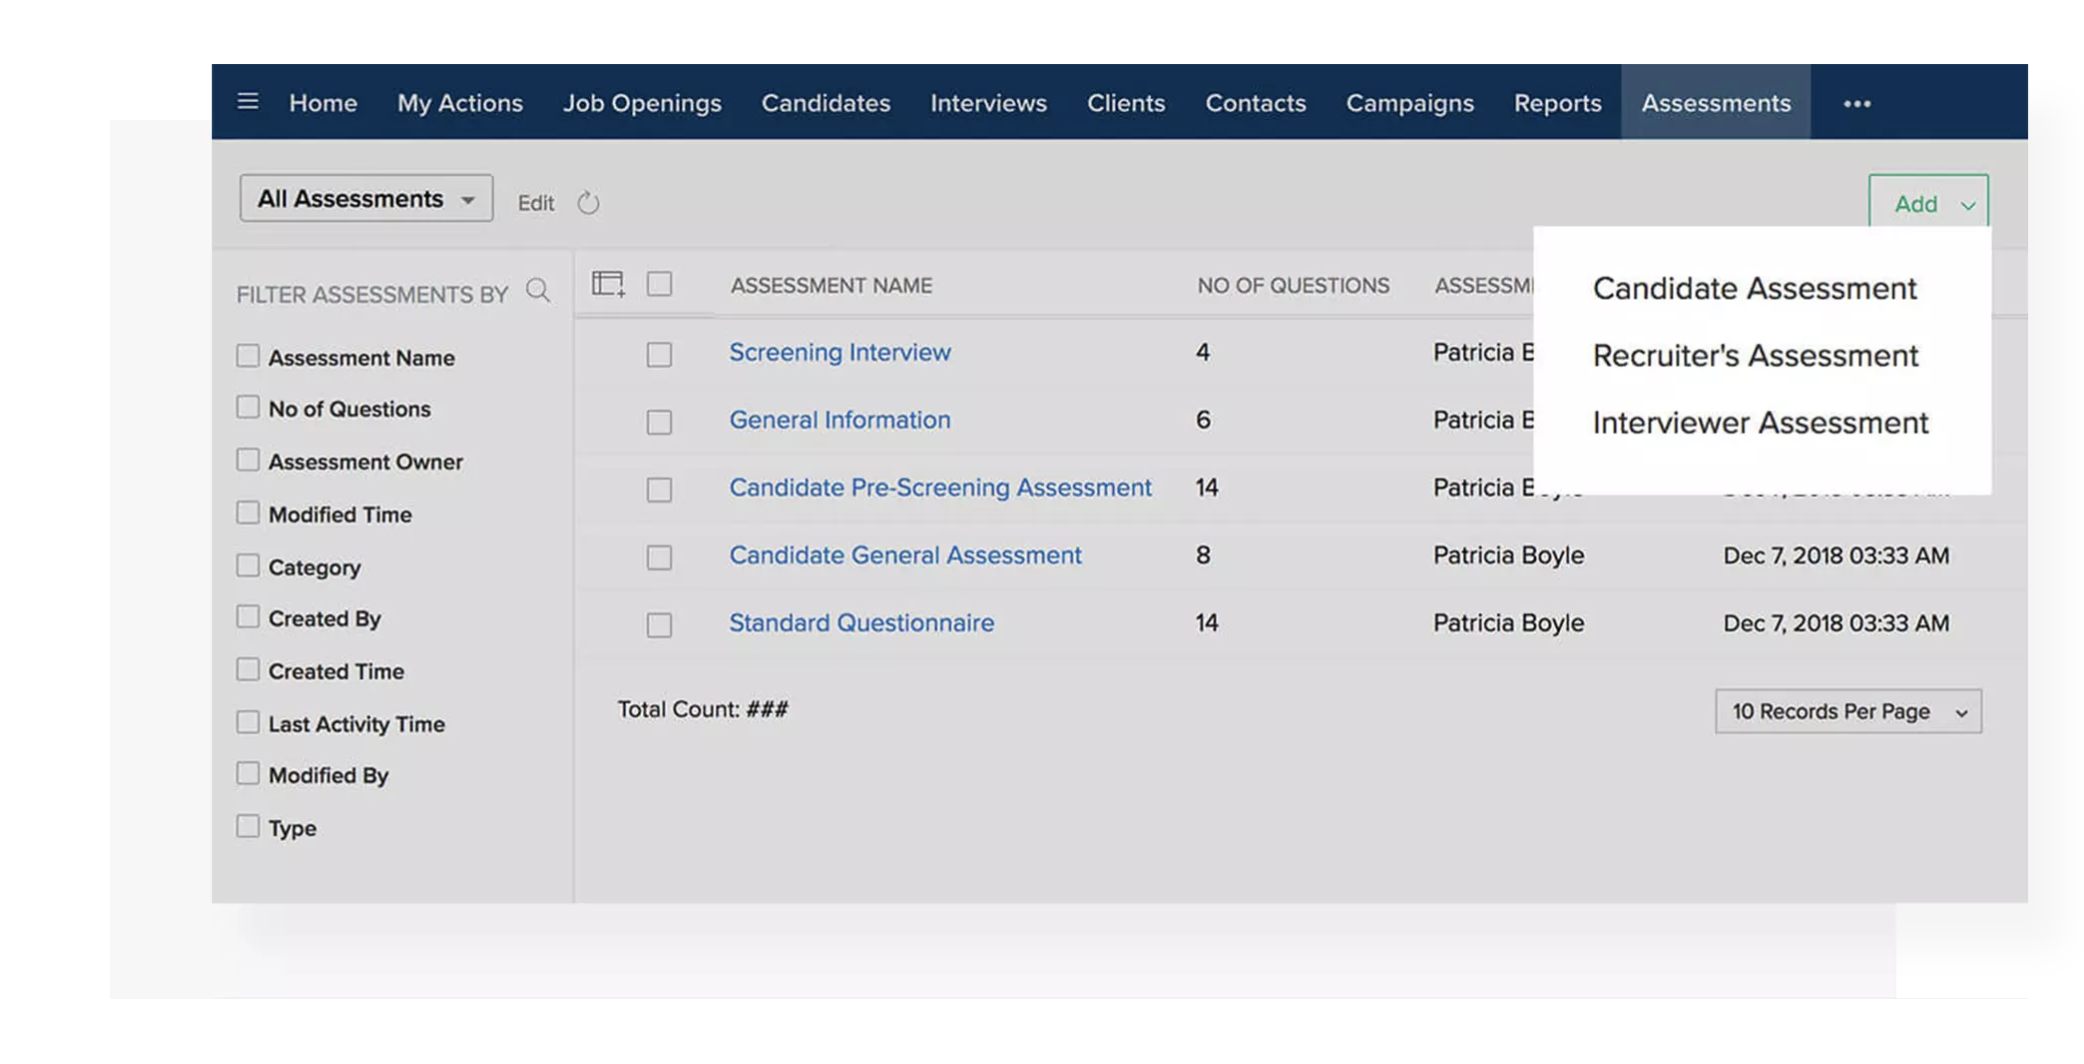2084x1064 pixels.
Task: Sort by the No of Questions column header
Action: (1293, 285)
